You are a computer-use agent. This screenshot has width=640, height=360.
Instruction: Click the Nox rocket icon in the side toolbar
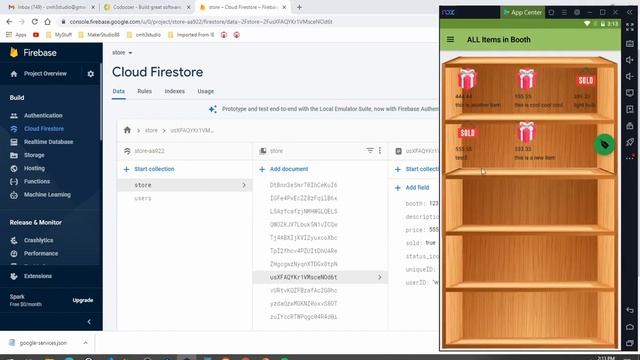(x=630, y=142)
